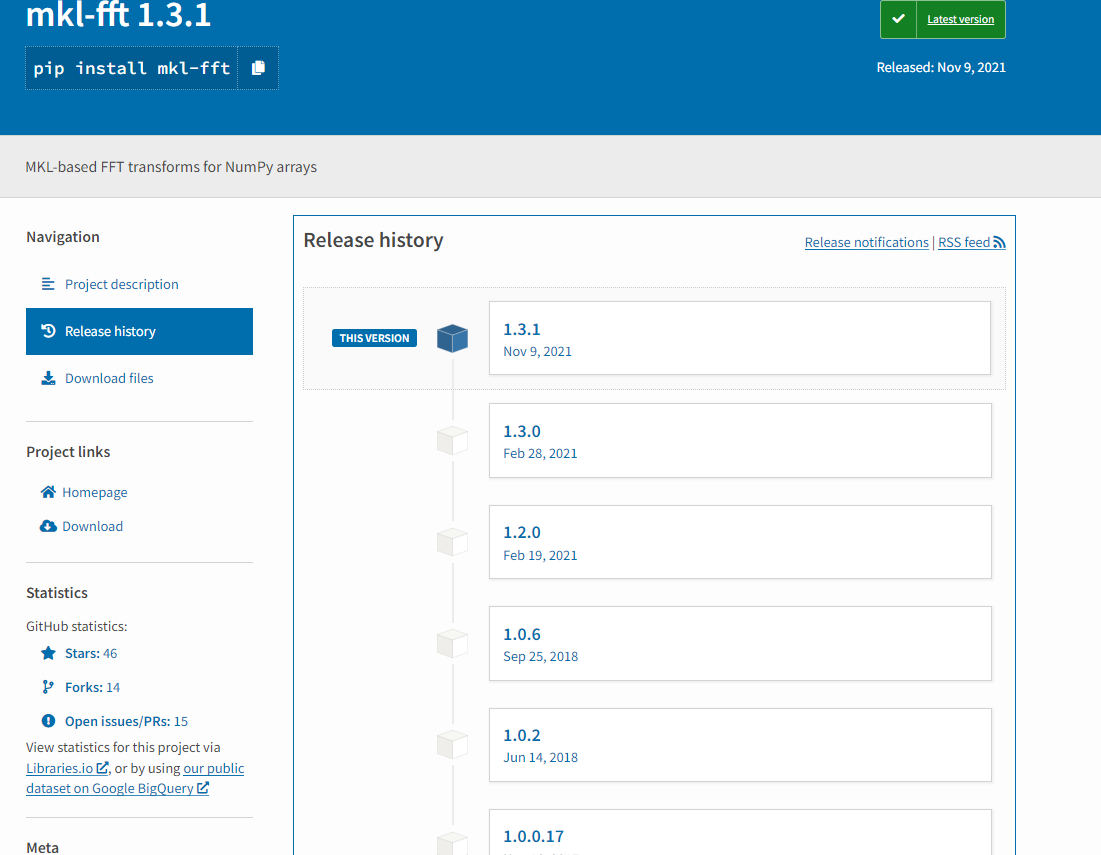Click the Open issues/PRs info icon

(48, 721)
